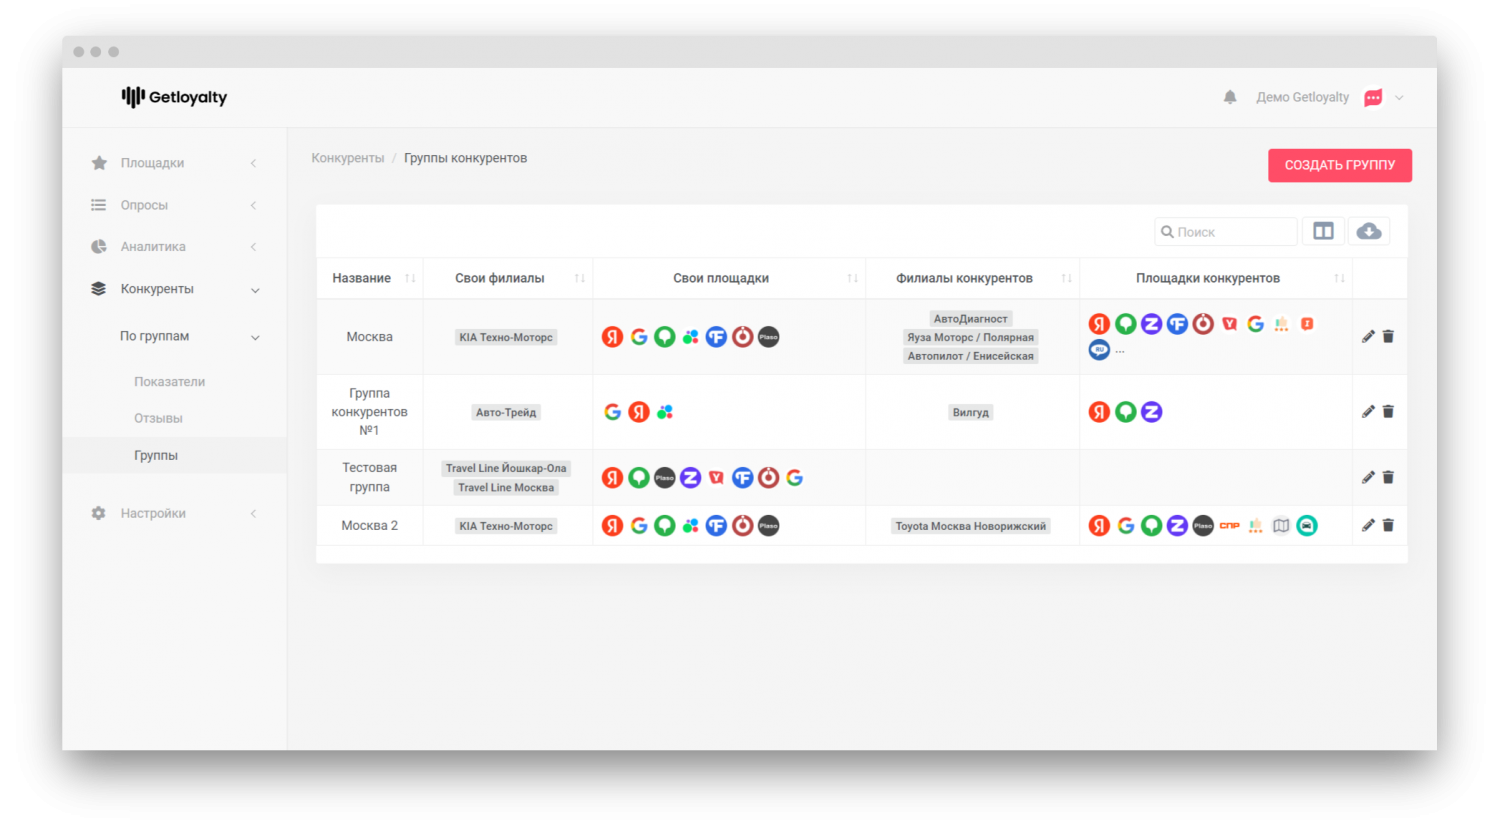1500x839 pixels.
Task: Open the Демо Getloyalty account dropdown
Action: (x=1399, y=98)
